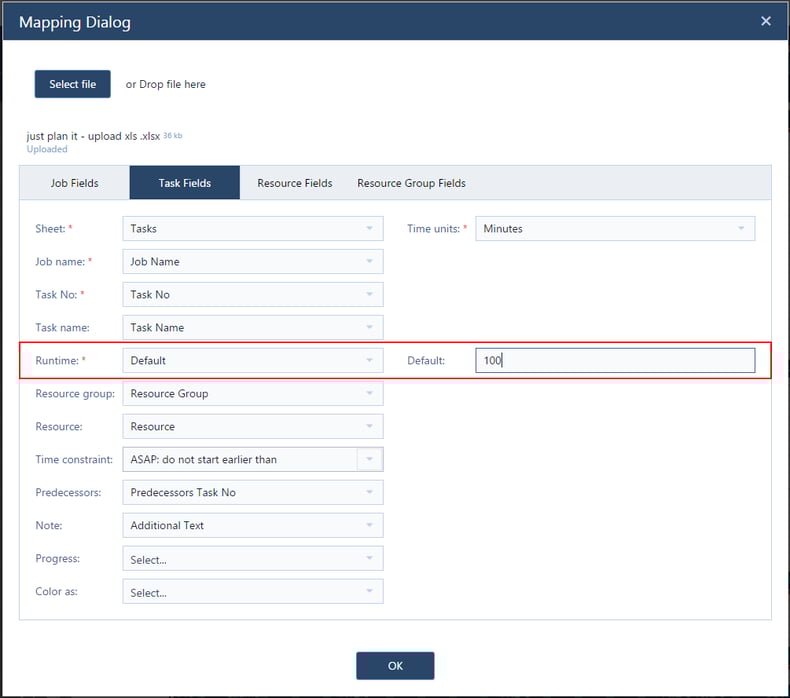Open the Progress Select dropdown
Viewport: 790px width, 698px height.
(x=252, y=559)
